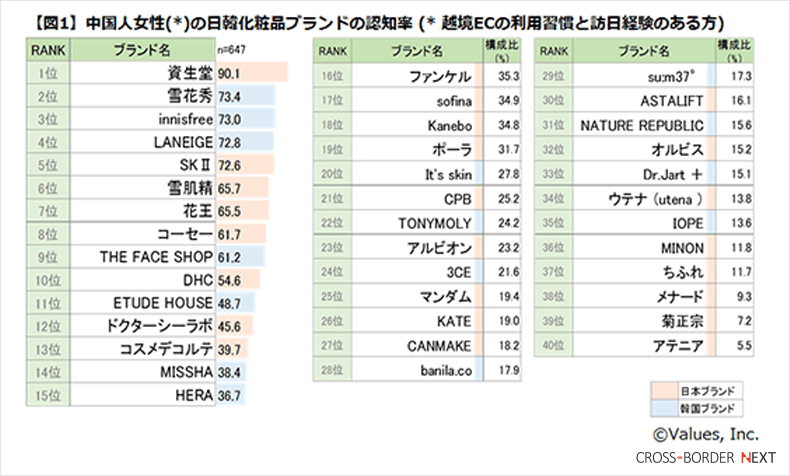Click the アルビオン brand name
The image size is (790, 476).
tap(439, 248)
